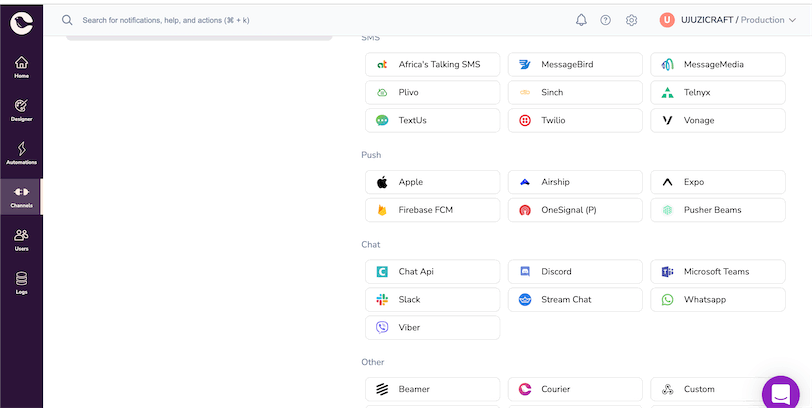Open the Home section in sidebar
The image size is (812, 408).
tap(21, 67)
